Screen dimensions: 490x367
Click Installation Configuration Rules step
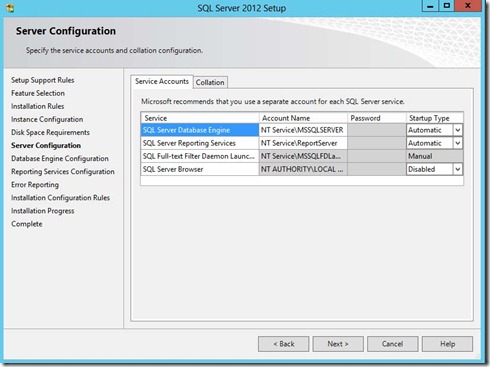(60, 198)
